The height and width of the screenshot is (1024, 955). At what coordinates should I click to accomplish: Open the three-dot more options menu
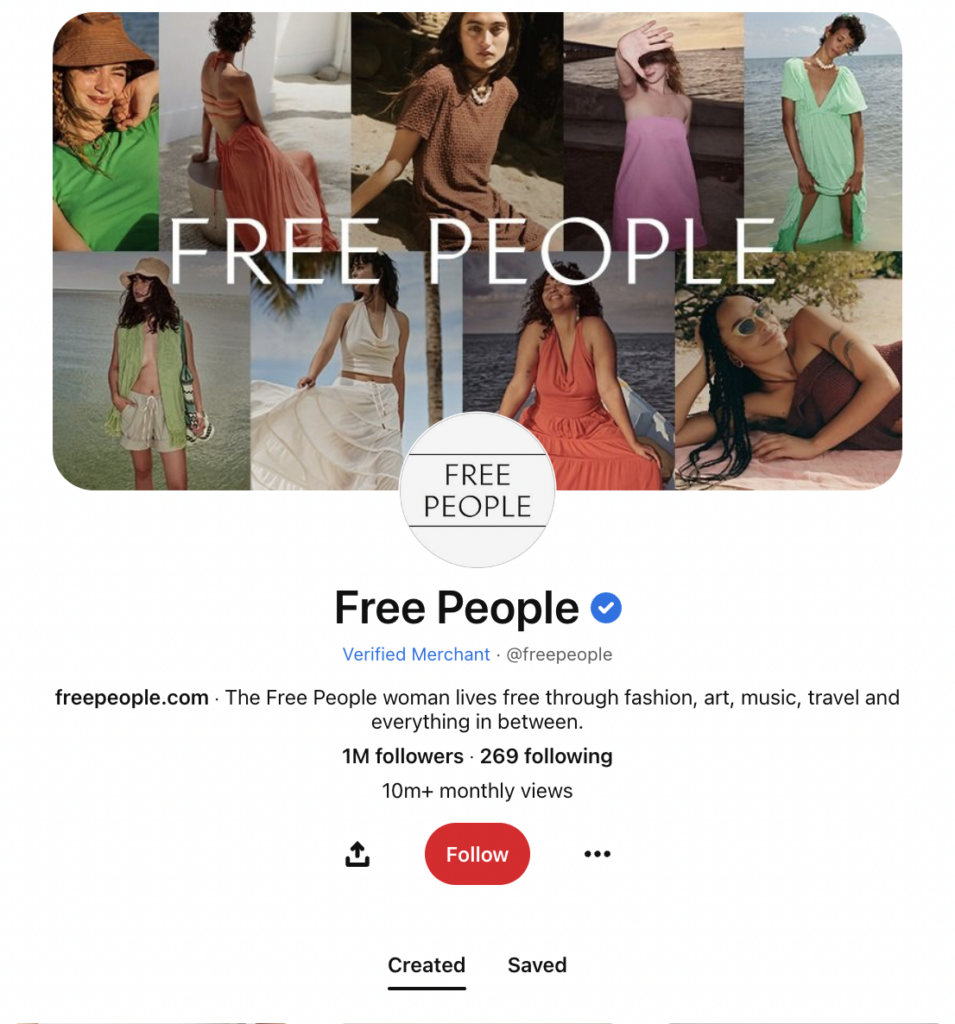tap(597, 854)
